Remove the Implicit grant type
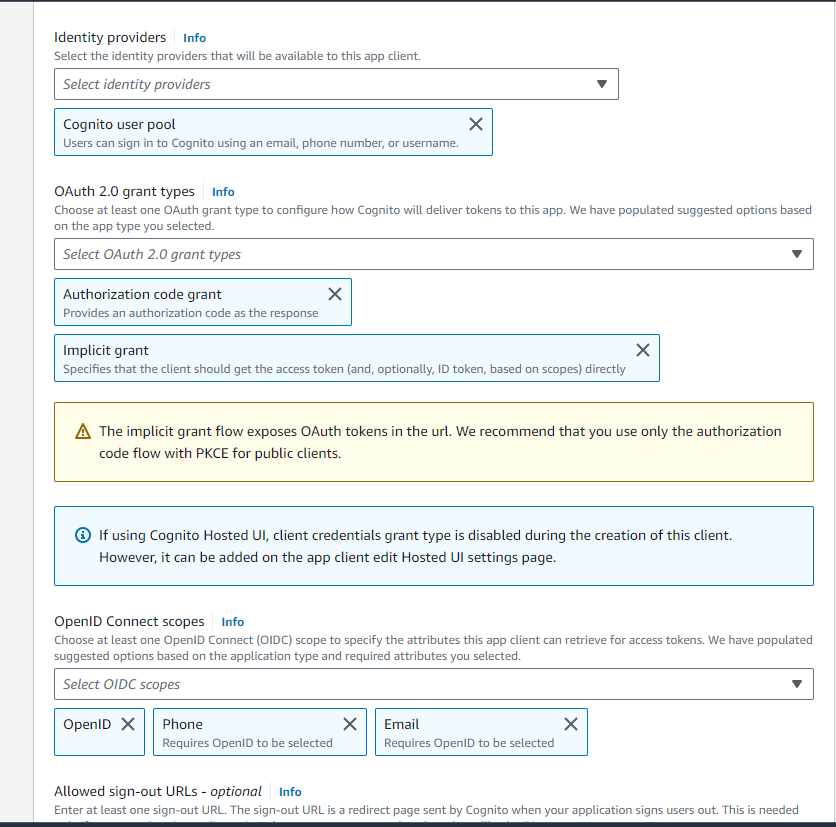 point(642,350)
